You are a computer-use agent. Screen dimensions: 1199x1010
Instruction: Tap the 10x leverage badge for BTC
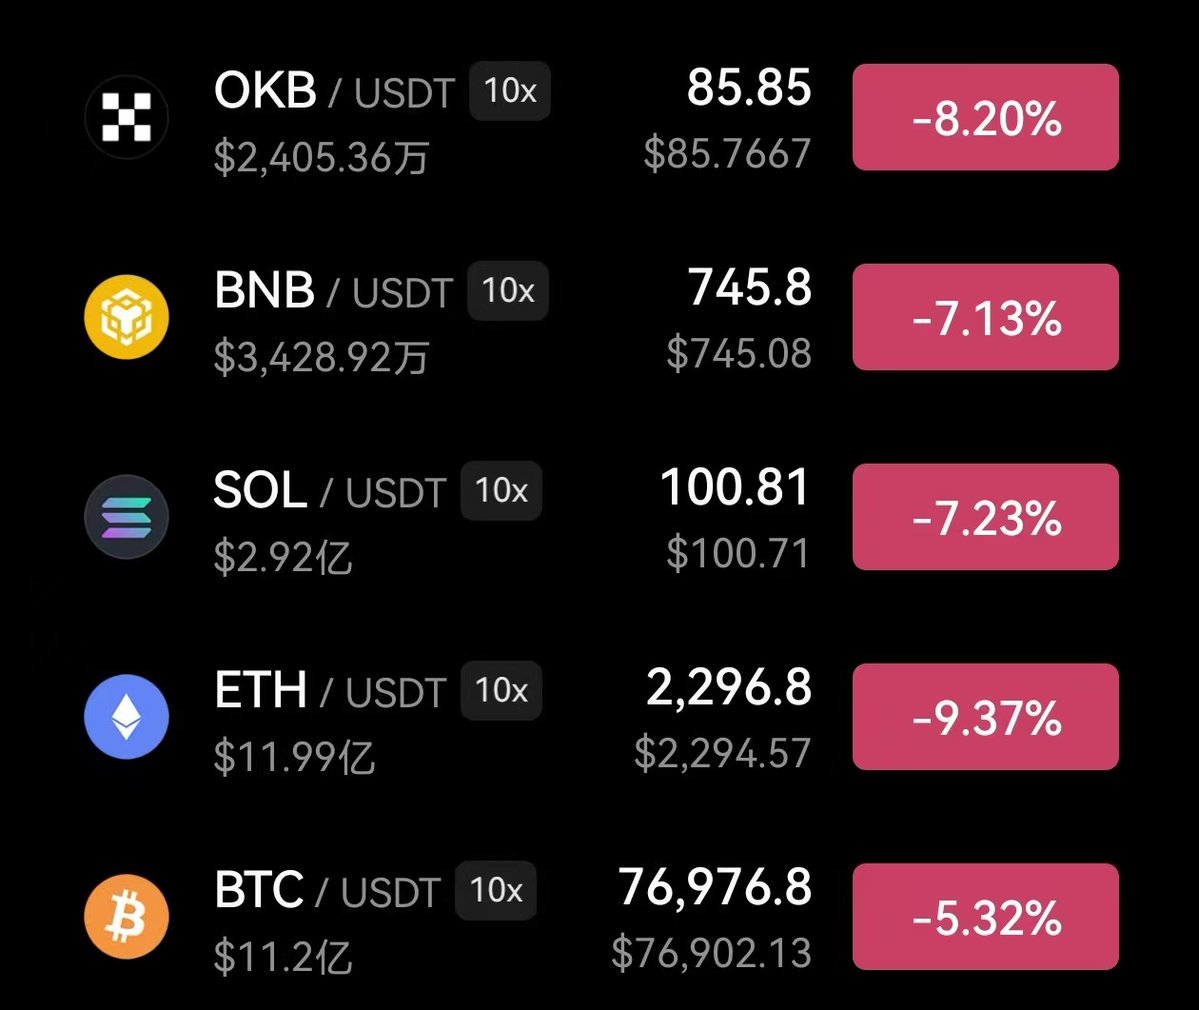pos(496,891)
